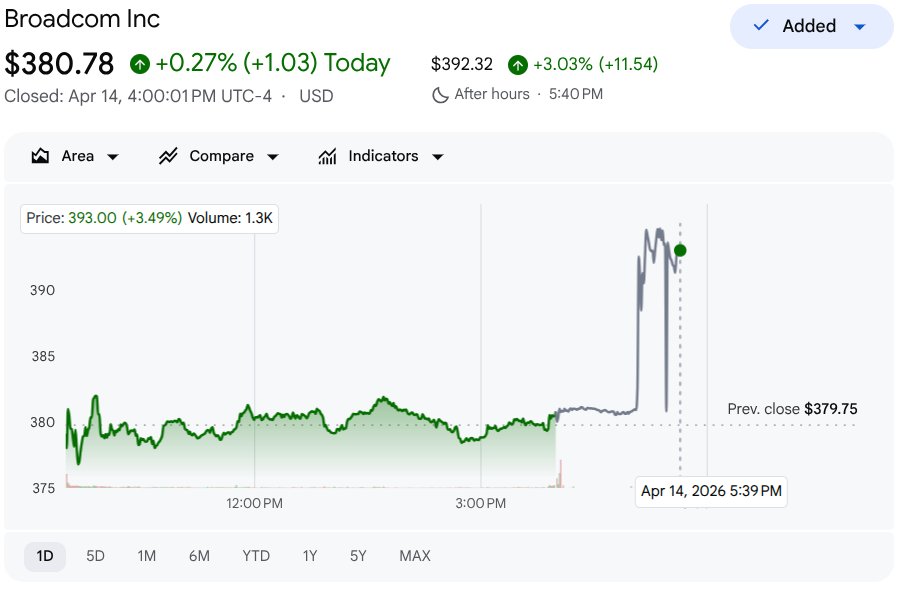Click the moon After hours icon
The height and width of the screenshot is (597, 903).
[440, 94]
